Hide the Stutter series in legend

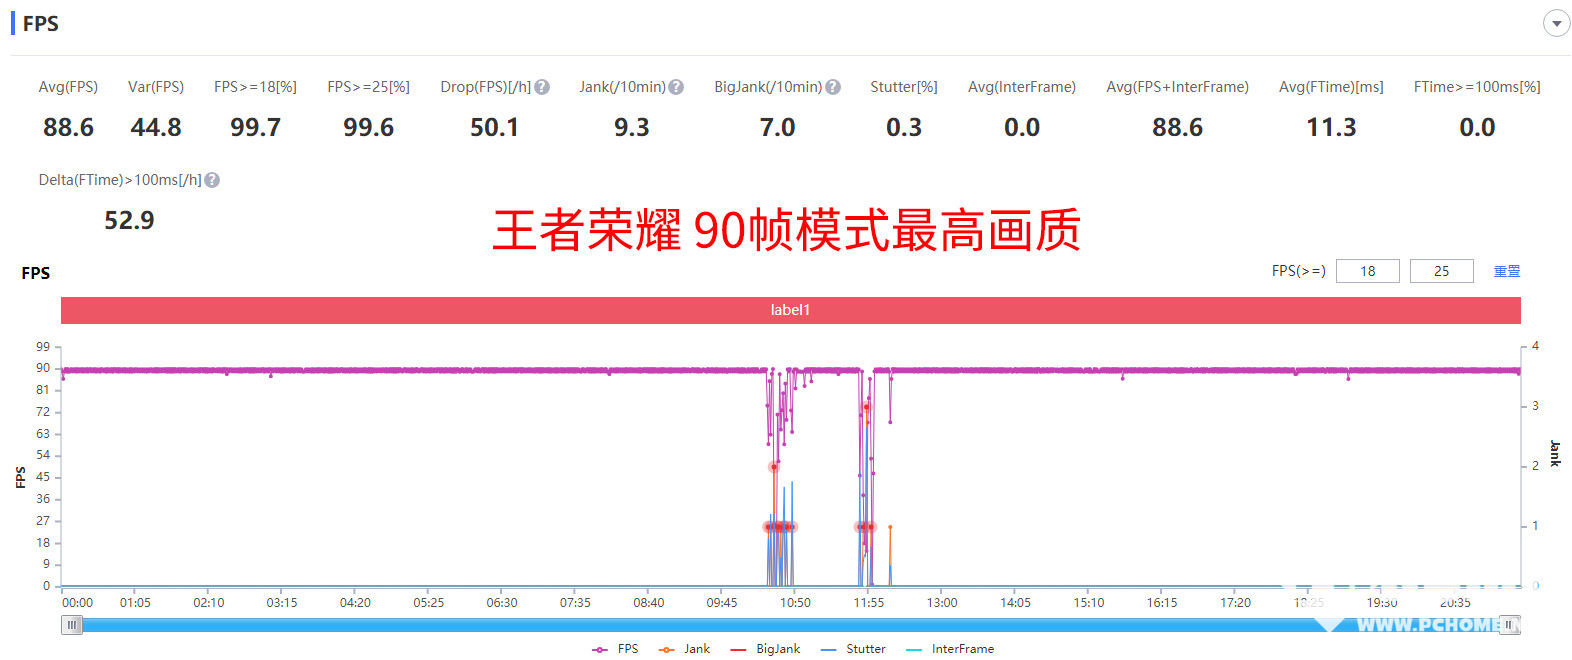coord(853,649)
